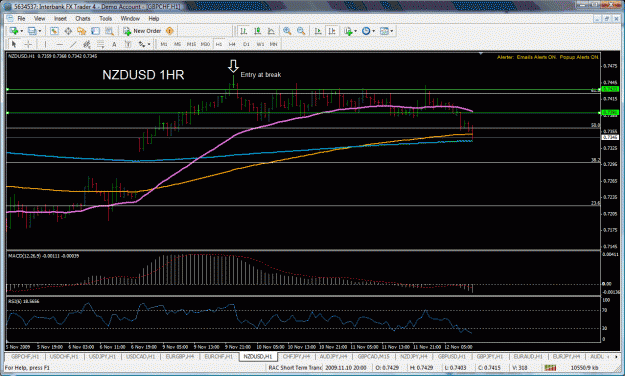Click the Zoom In magnifier
The height and width of the screenshot is (376, 625).
click(287, 31)
